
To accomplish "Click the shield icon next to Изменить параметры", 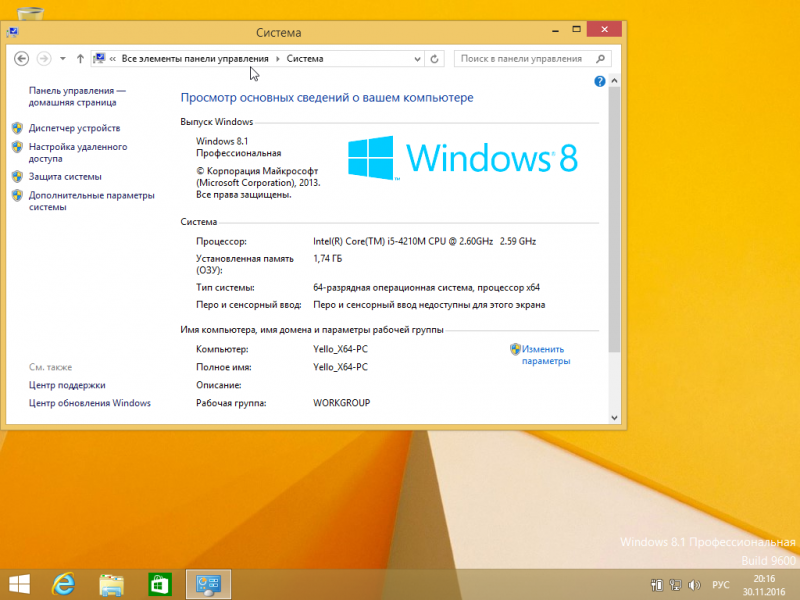I will click(x=515, y=349).
